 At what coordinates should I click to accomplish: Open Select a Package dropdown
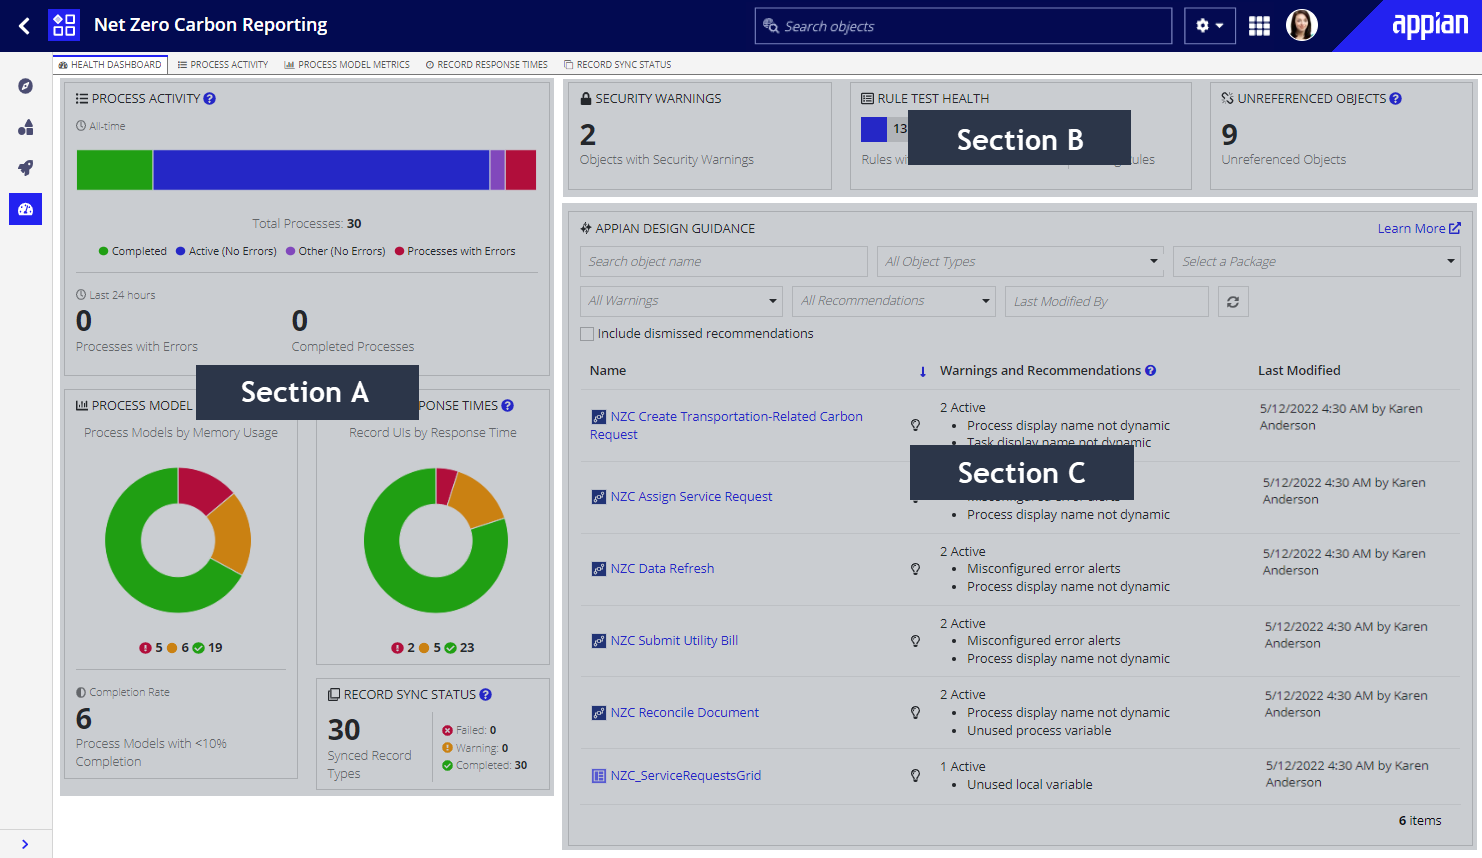pyautogui.click(x=1316, y=261)
